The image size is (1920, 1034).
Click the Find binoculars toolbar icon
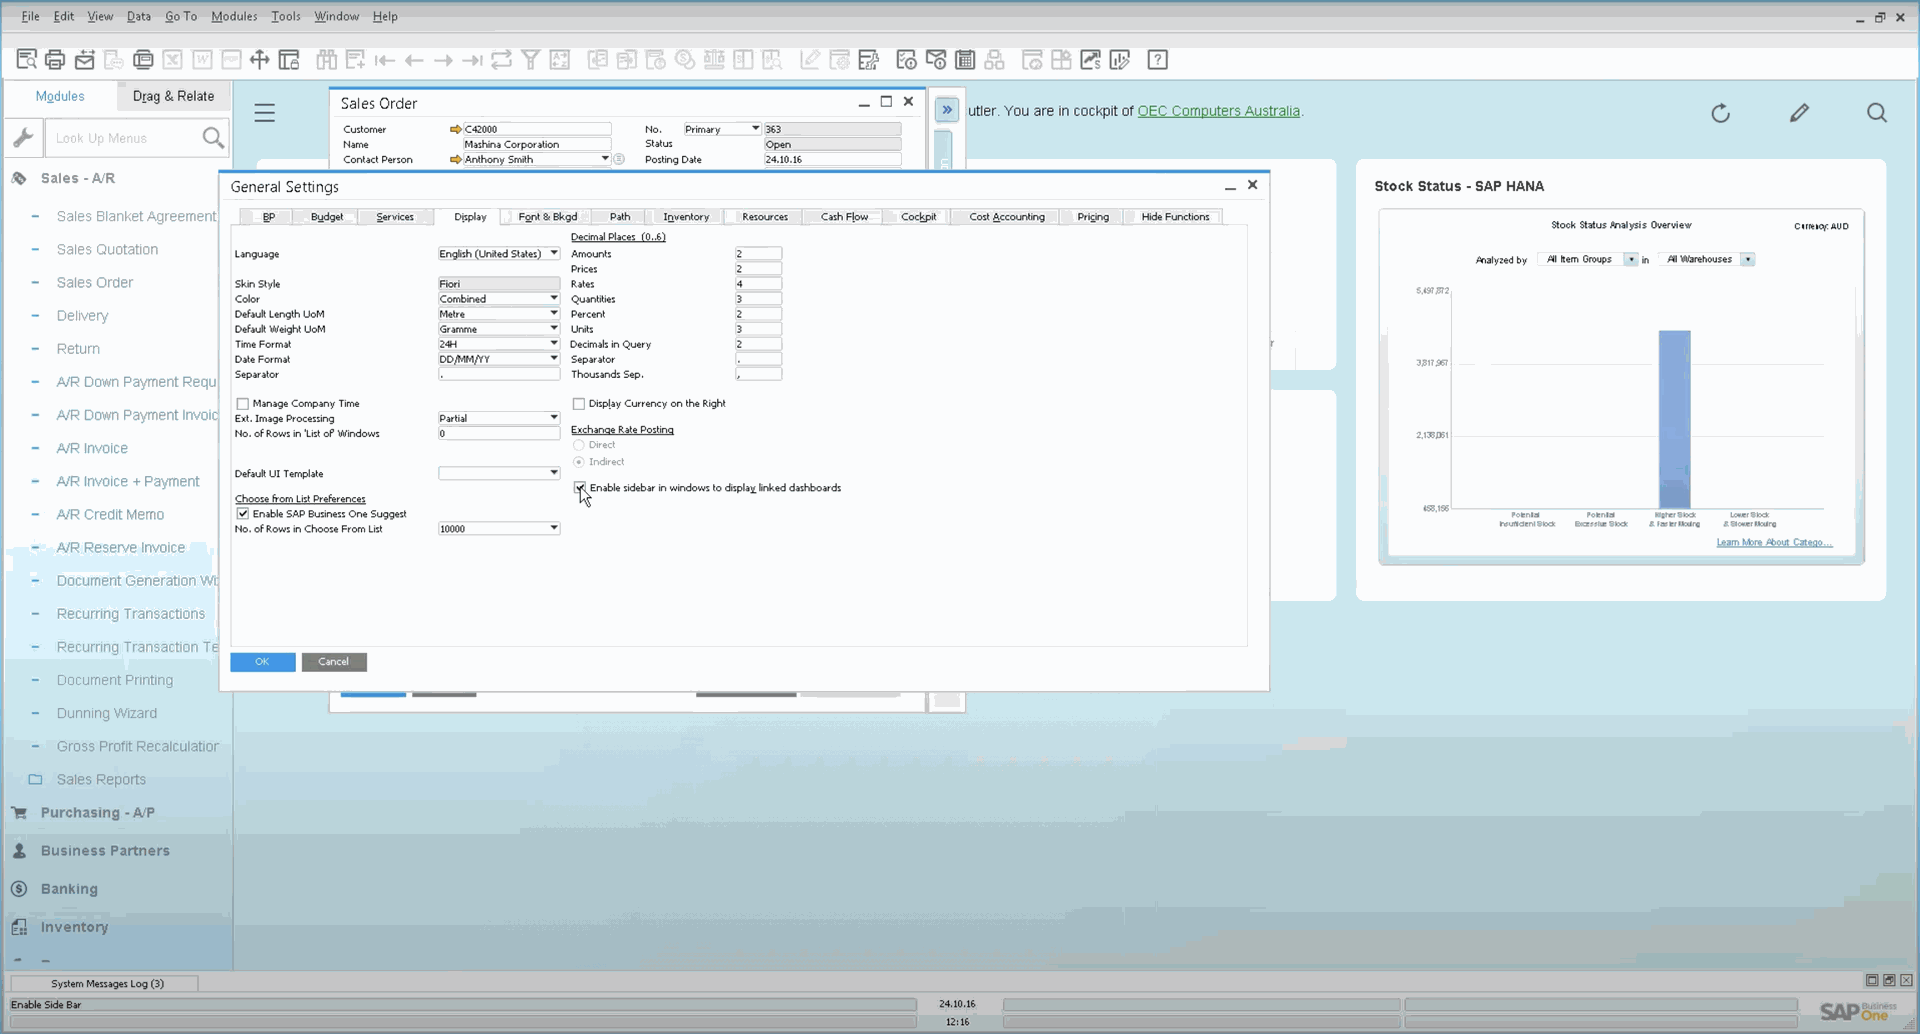327,60
